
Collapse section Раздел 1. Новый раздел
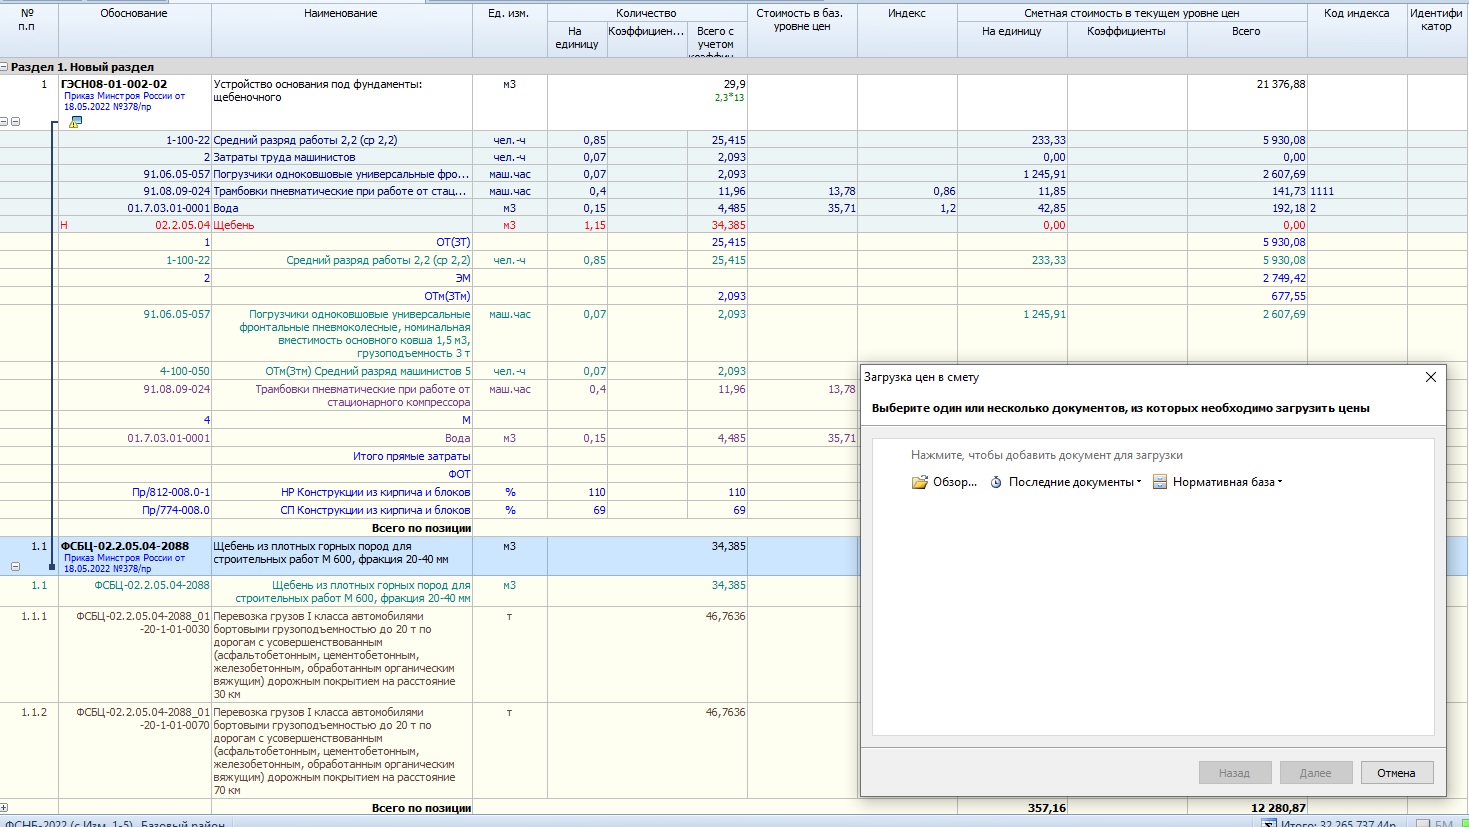(5, 67)
